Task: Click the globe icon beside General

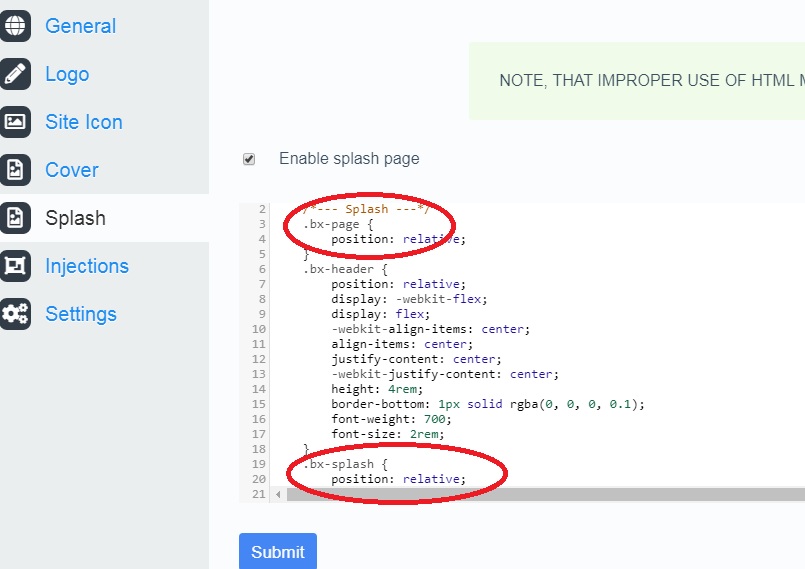Action: tap(15, 26)
